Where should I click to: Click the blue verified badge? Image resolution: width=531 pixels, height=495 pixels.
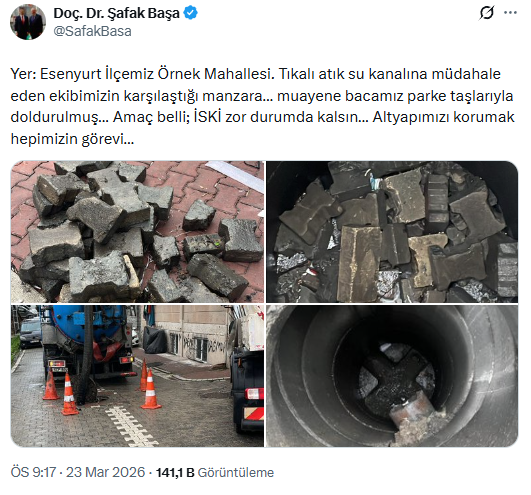190,13
